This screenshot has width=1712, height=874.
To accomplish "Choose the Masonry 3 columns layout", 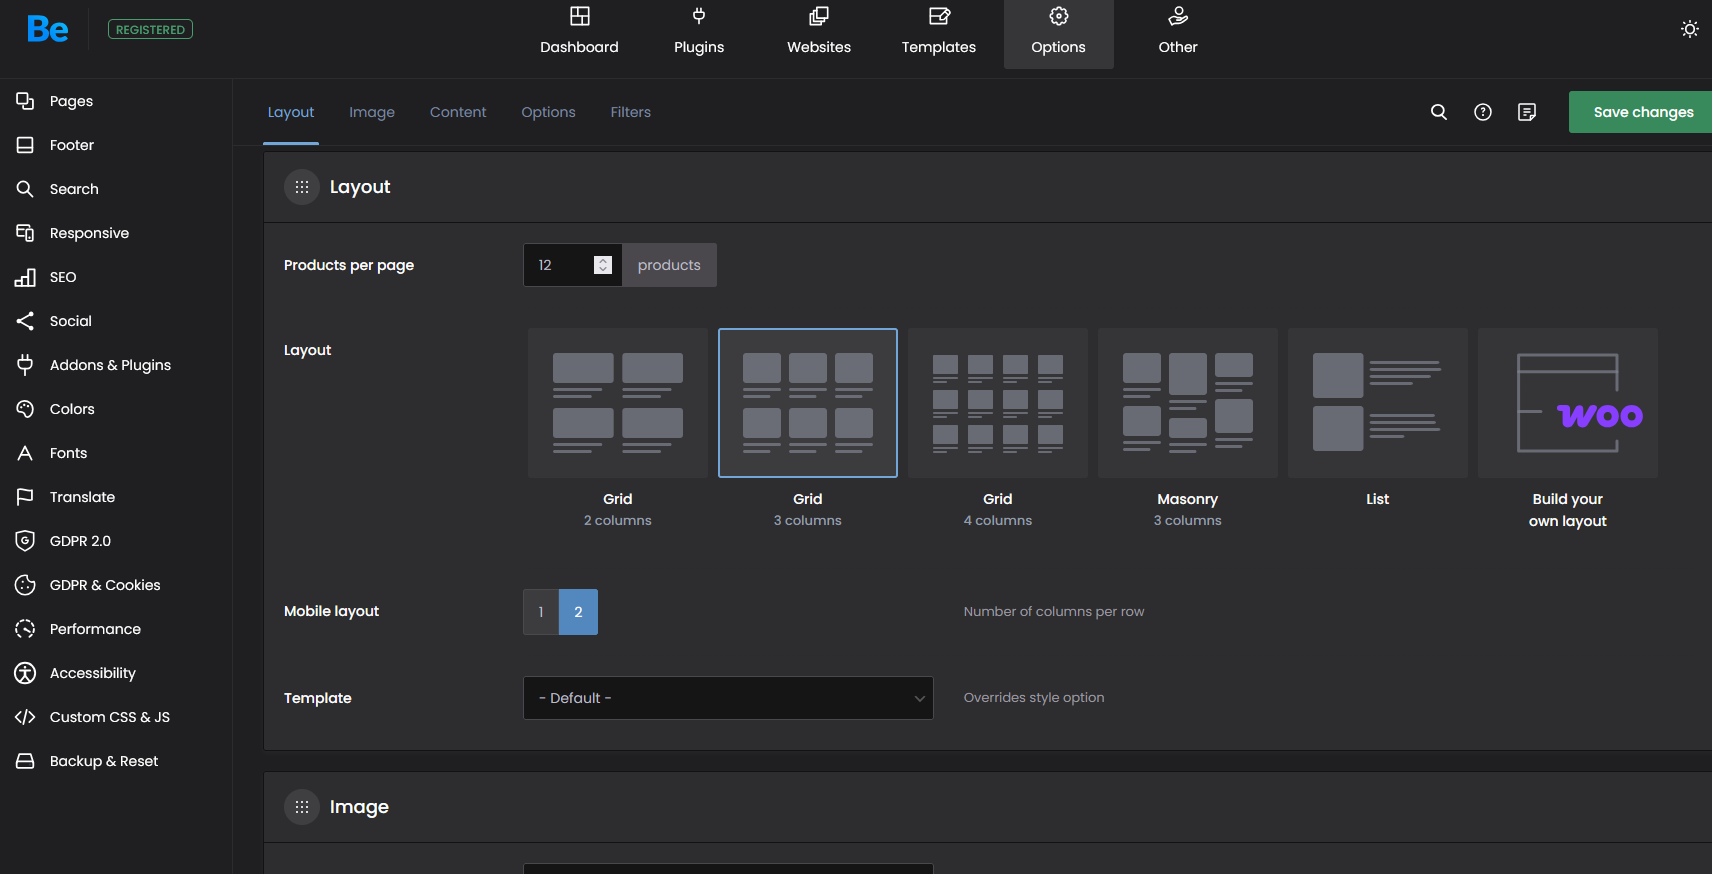I will 1187,403.
